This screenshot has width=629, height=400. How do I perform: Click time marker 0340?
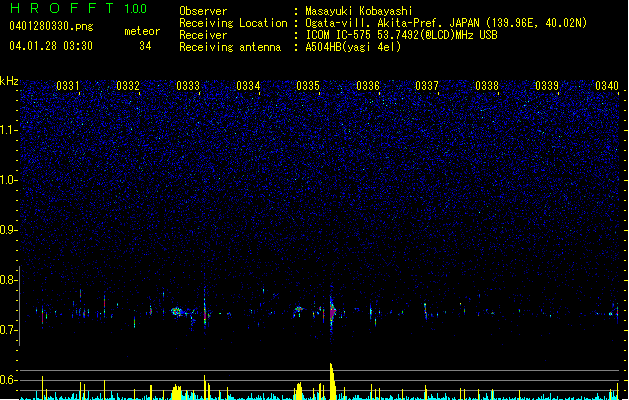[607, 86]
